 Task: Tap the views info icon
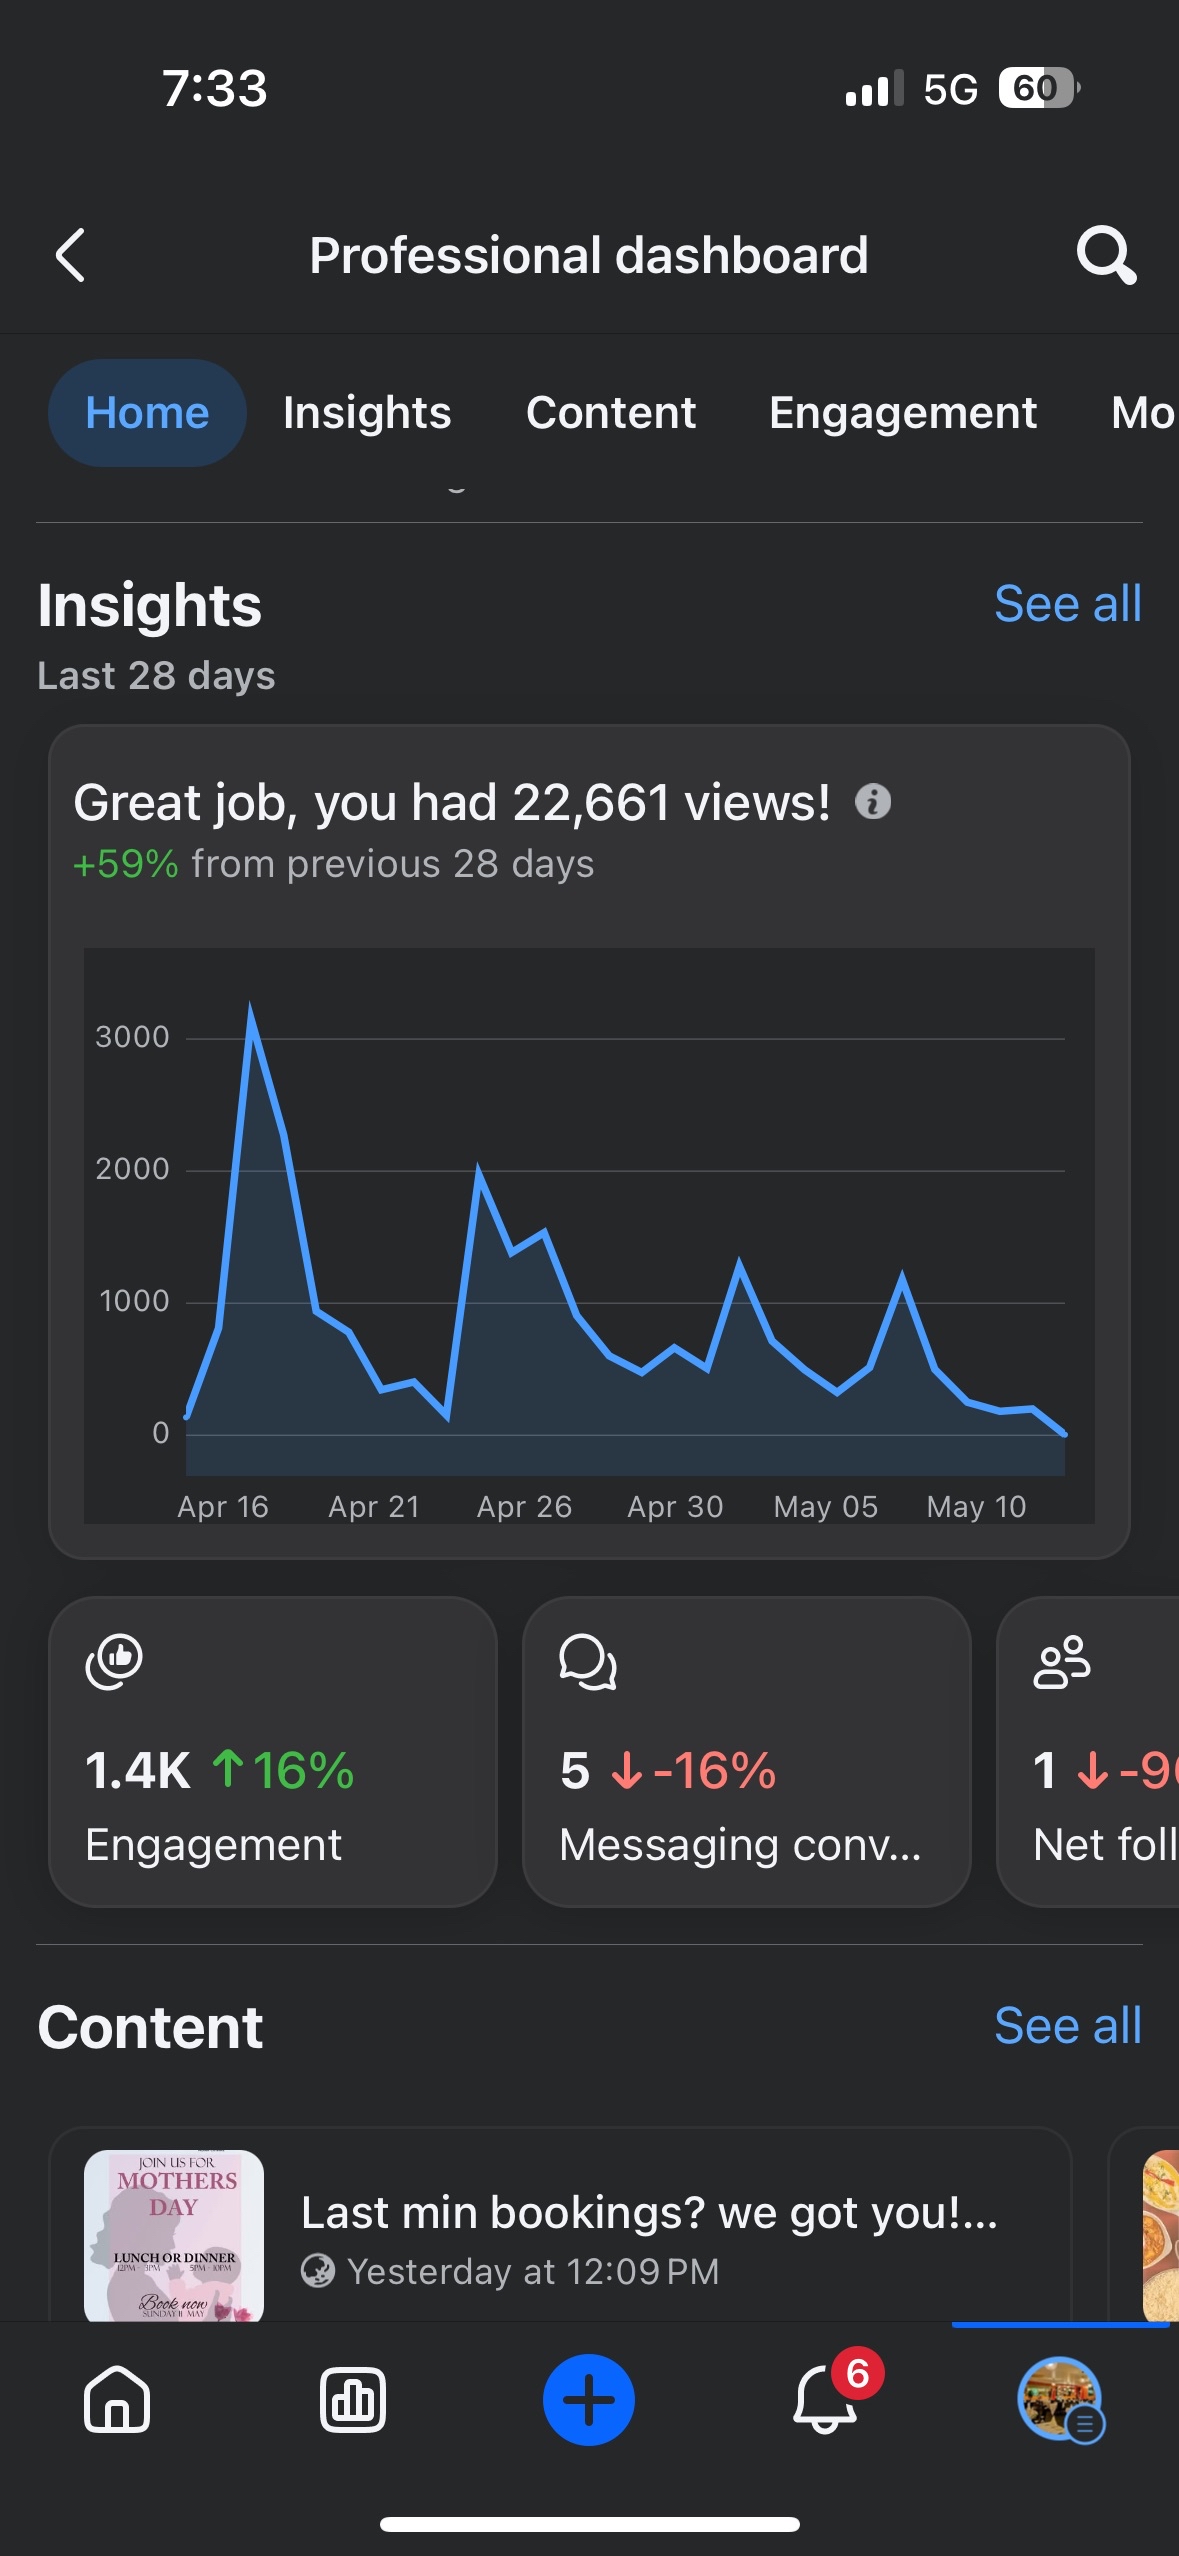pos(873,802)
